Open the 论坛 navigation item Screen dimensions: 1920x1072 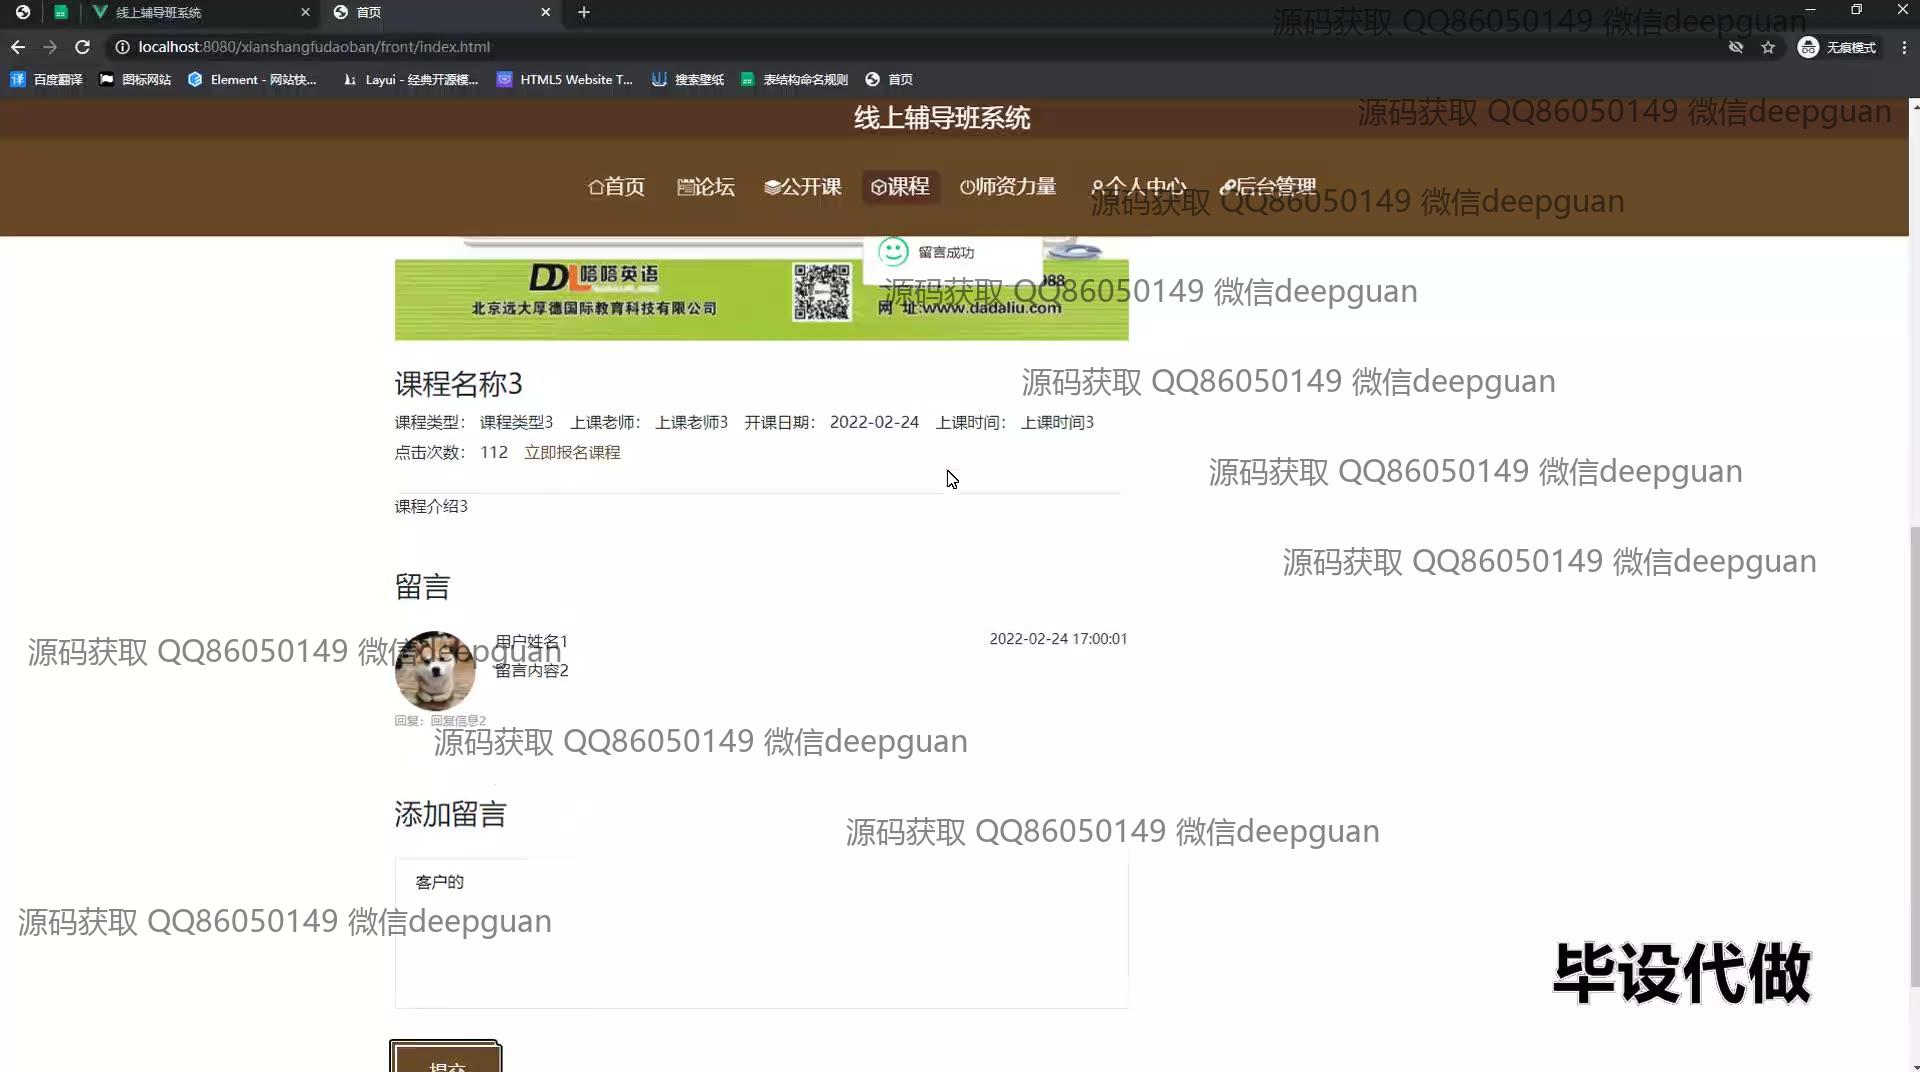coord(706,187)
